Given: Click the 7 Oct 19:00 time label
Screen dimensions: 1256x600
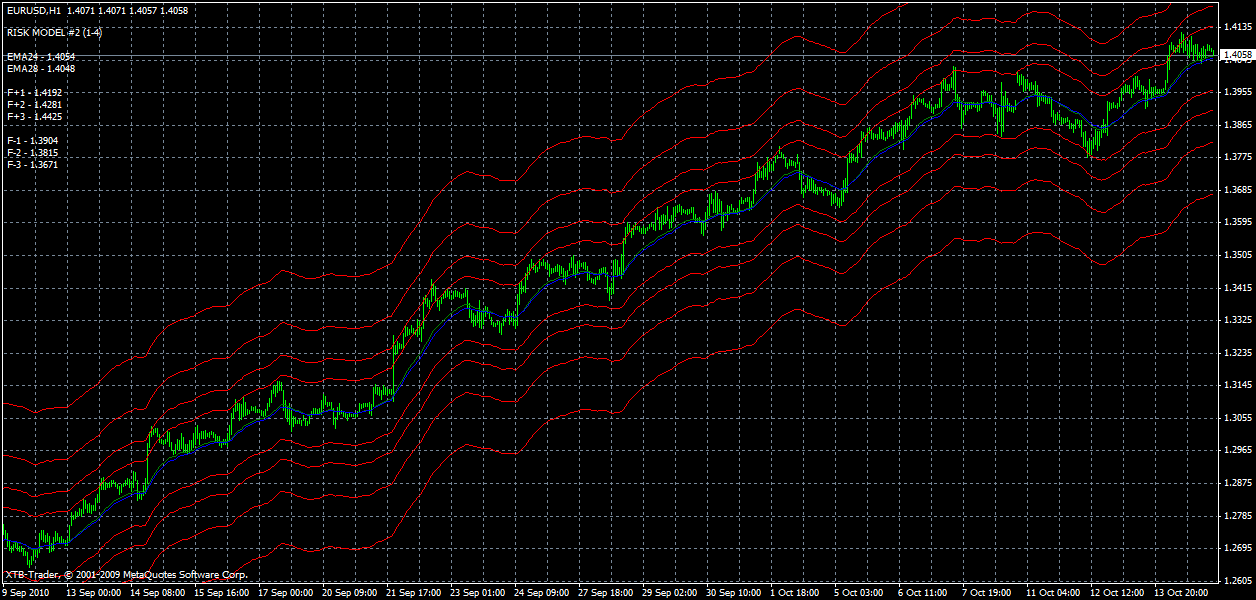Looking at the screenshot, I should 988,593.
